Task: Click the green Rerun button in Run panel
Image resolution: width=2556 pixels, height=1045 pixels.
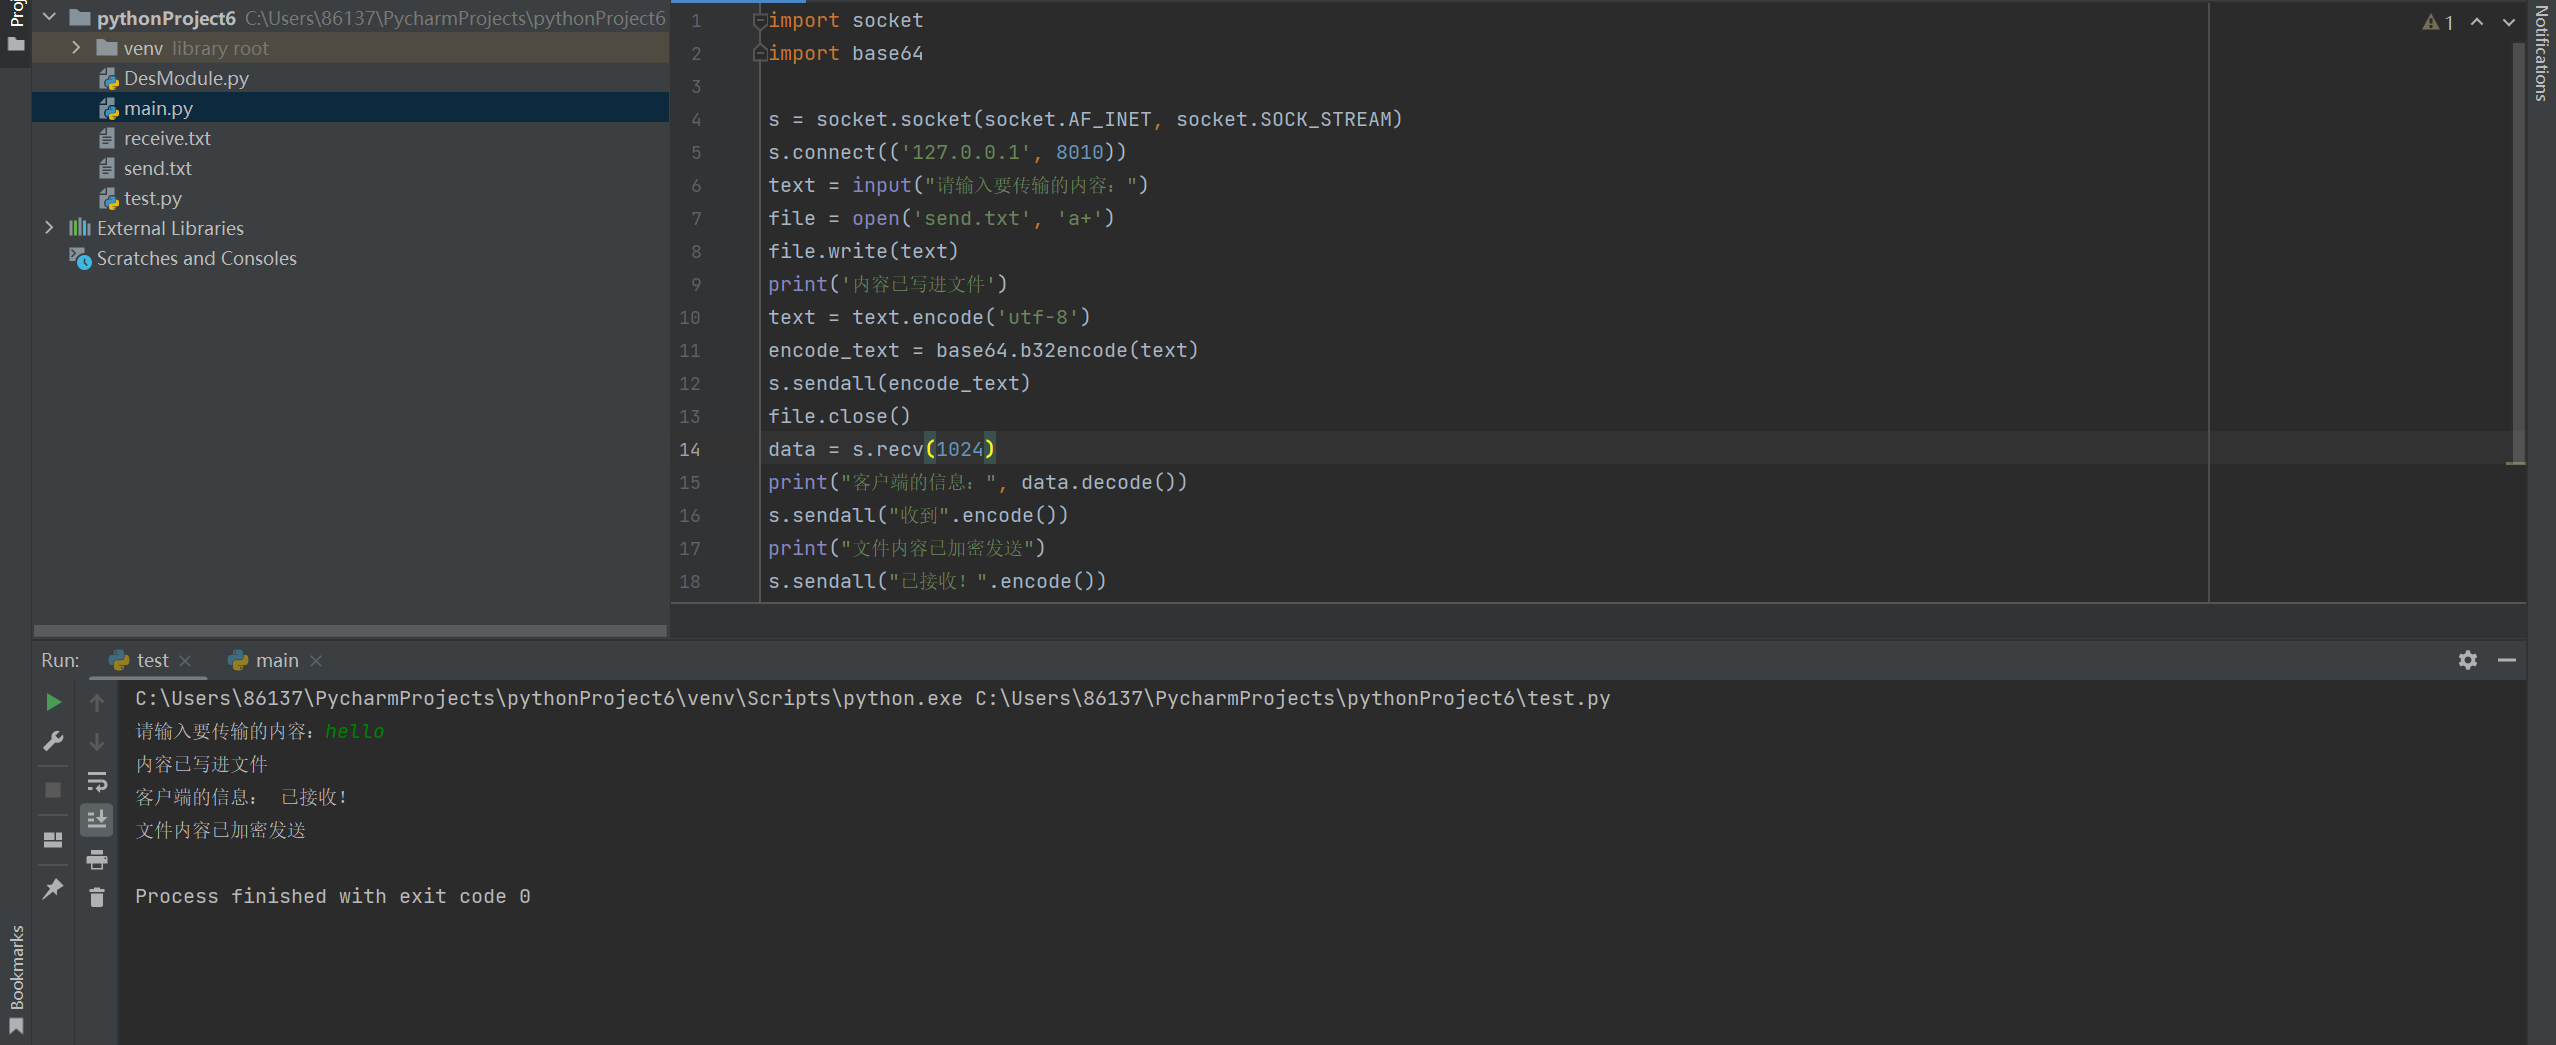Action: pos(53,702)
